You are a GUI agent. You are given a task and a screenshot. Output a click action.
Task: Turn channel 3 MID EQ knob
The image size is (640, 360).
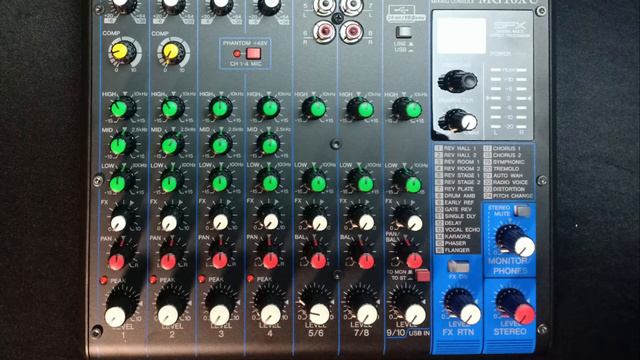[x=221, y=145]
